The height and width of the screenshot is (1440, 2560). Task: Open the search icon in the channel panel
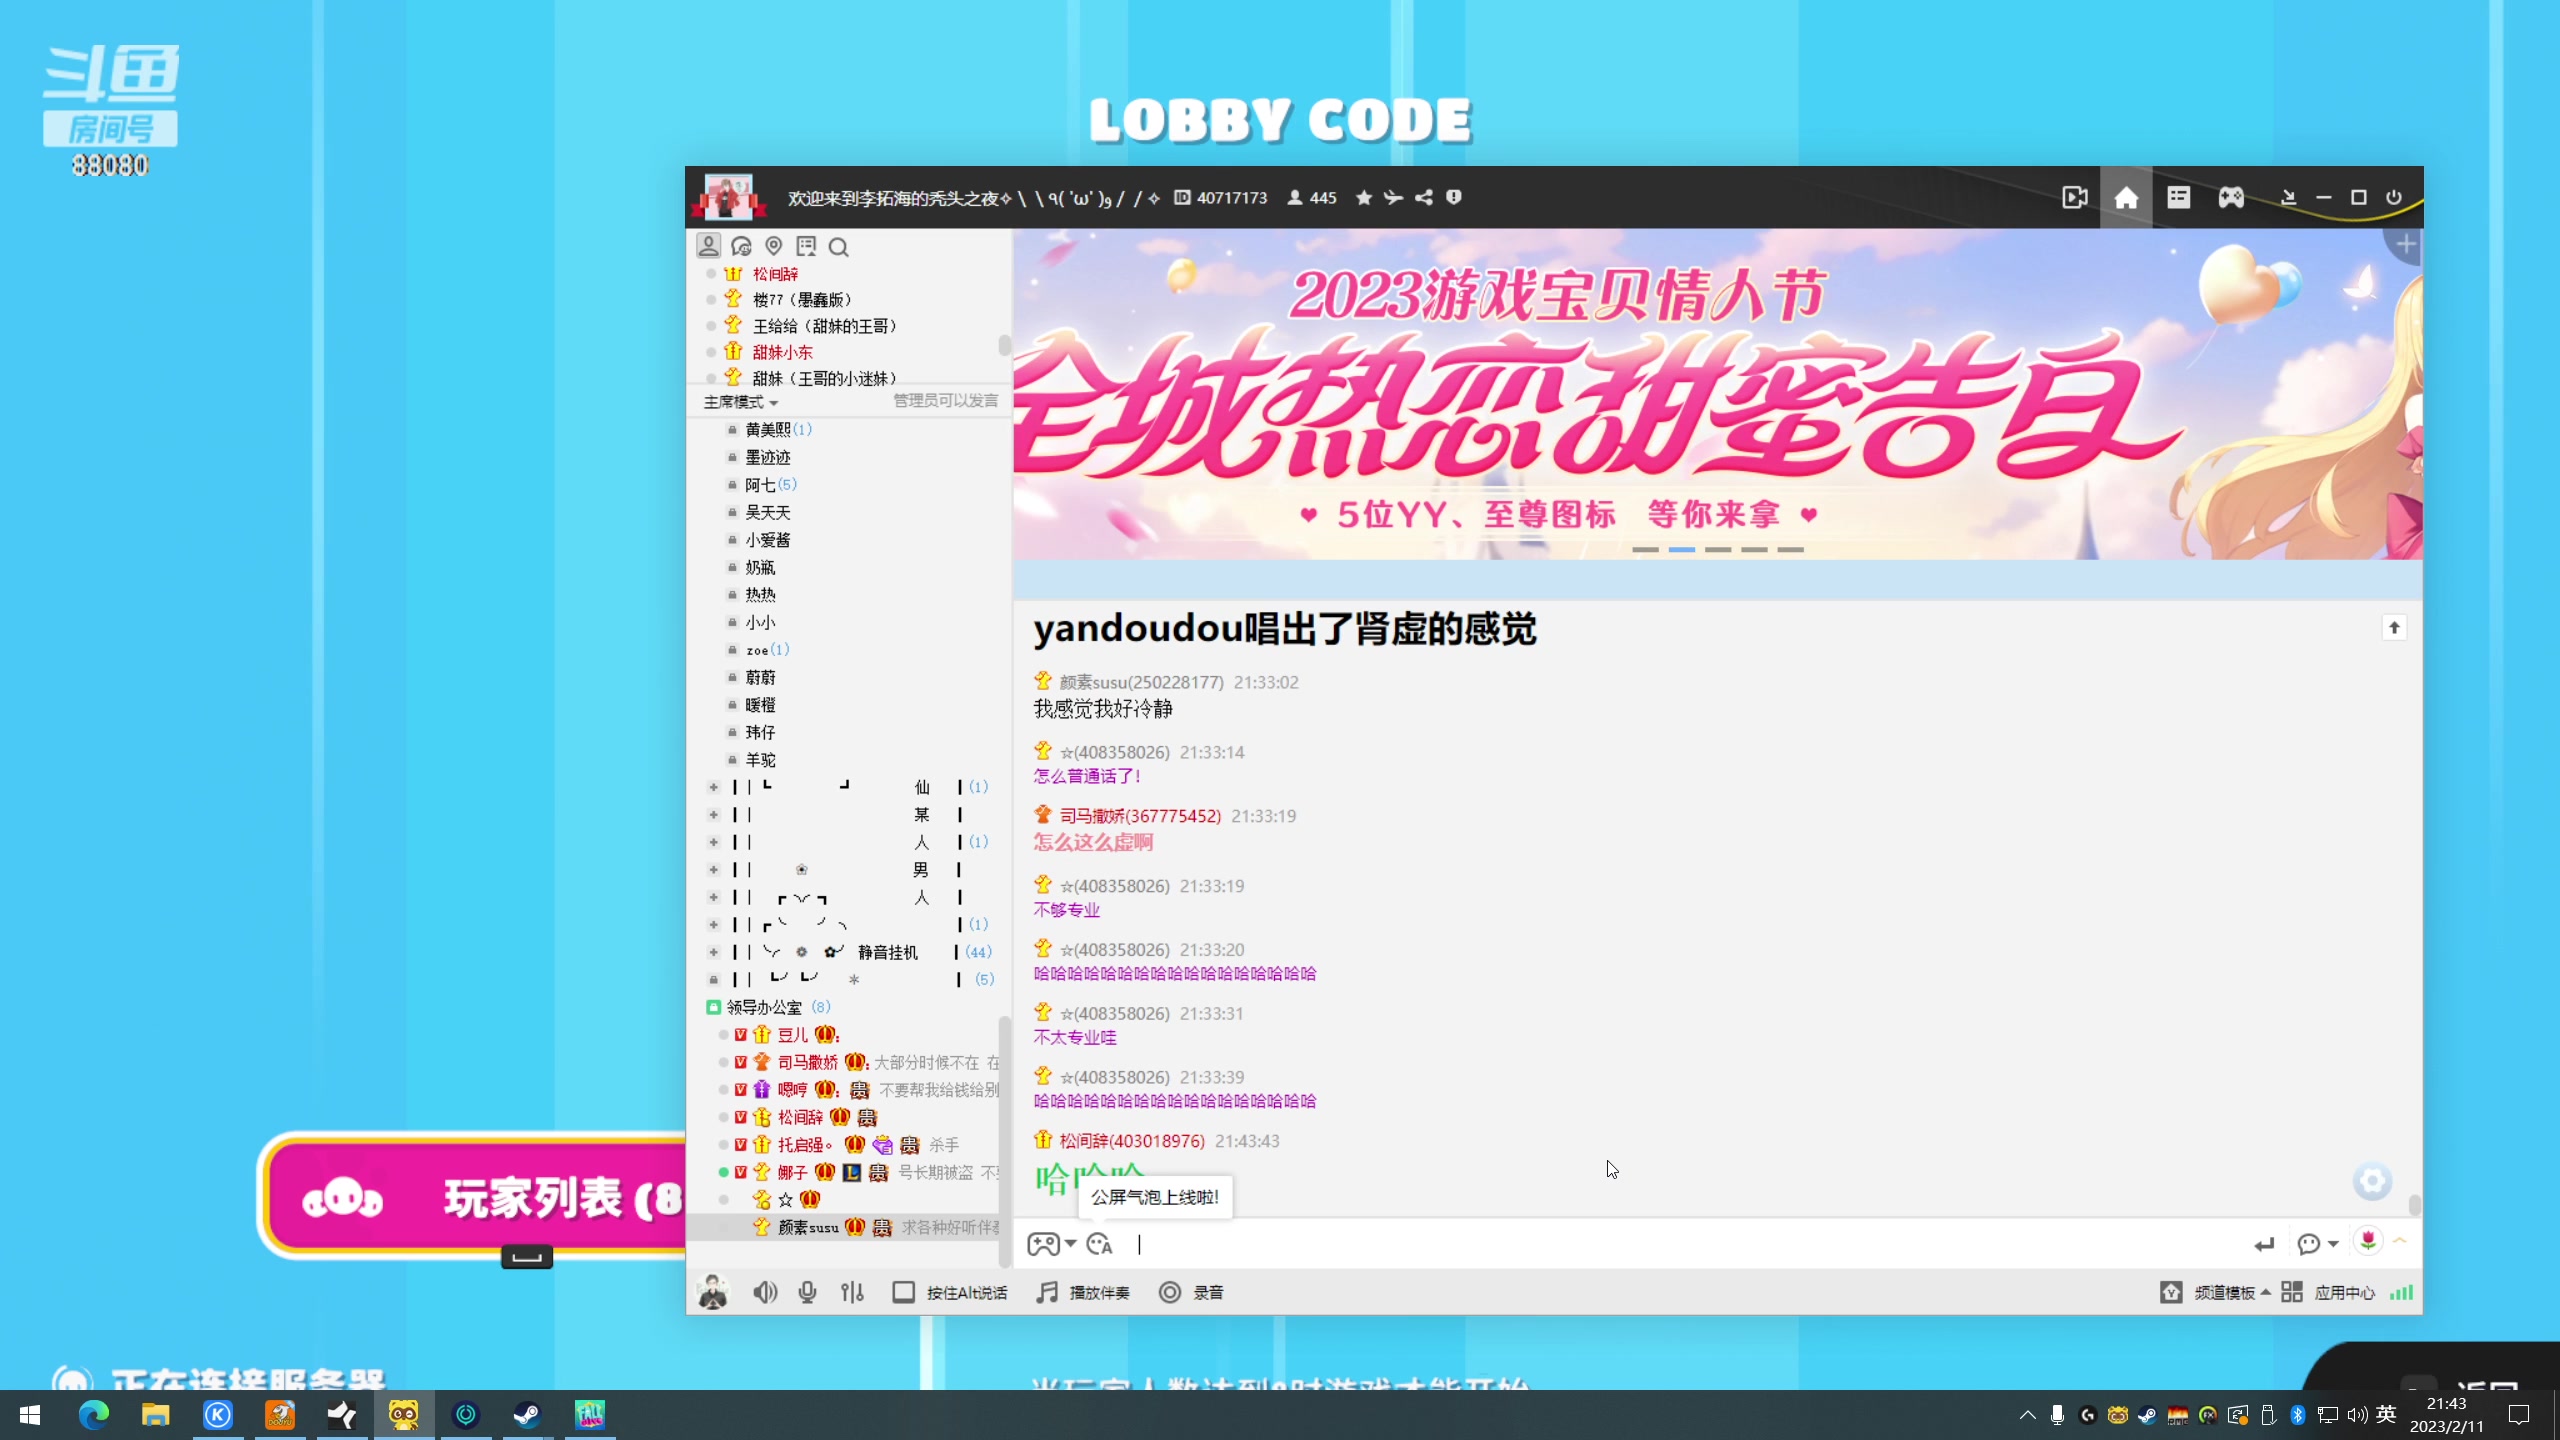839,246
